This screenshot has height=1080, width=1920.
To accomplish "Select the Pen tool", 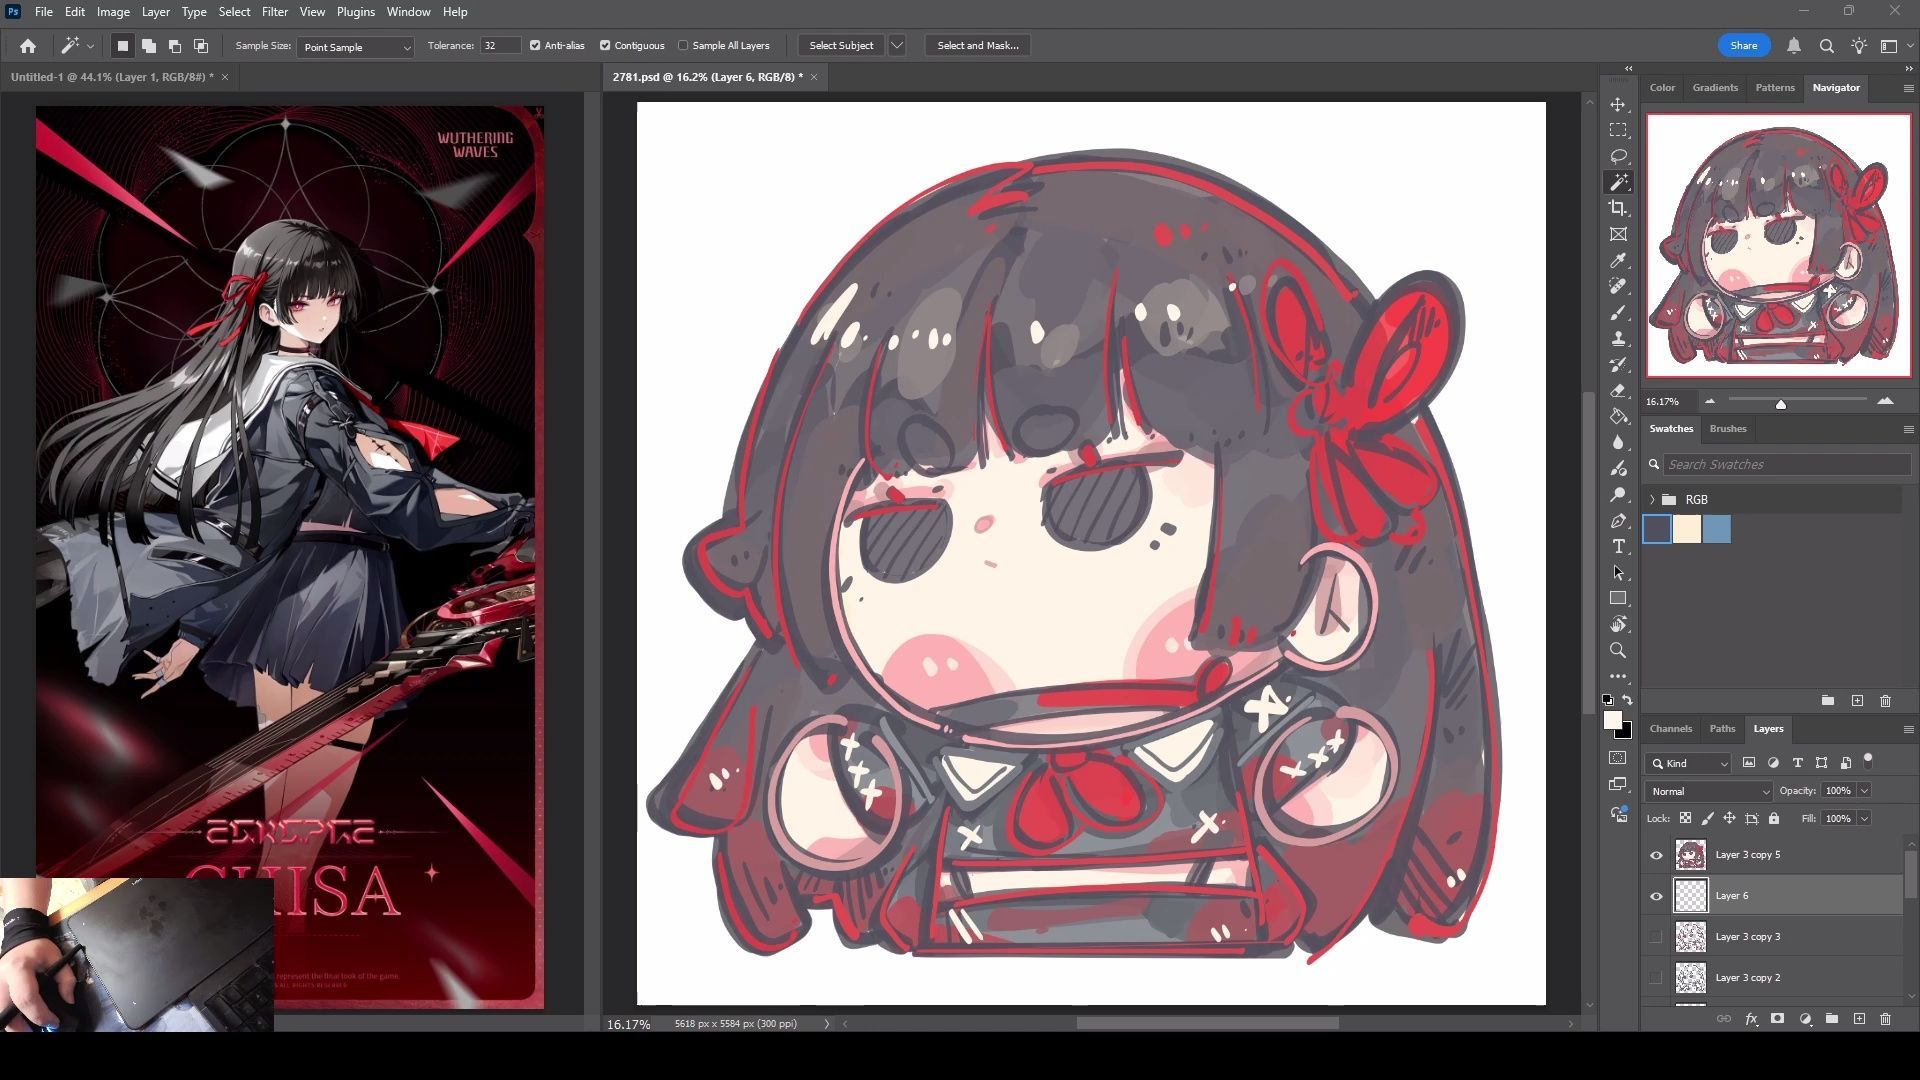I will pyautogui.click(x=1618, y=521).
